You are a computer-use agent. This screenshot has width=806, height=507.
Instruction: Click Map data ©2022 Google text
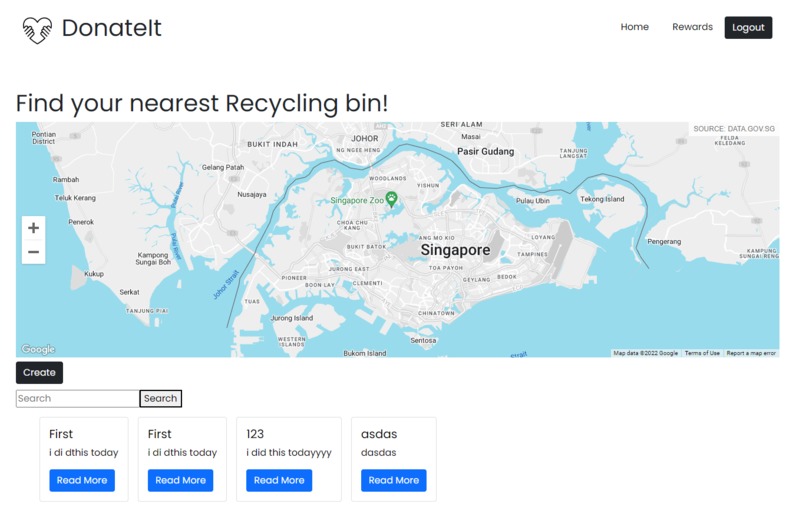coord(646,353)
